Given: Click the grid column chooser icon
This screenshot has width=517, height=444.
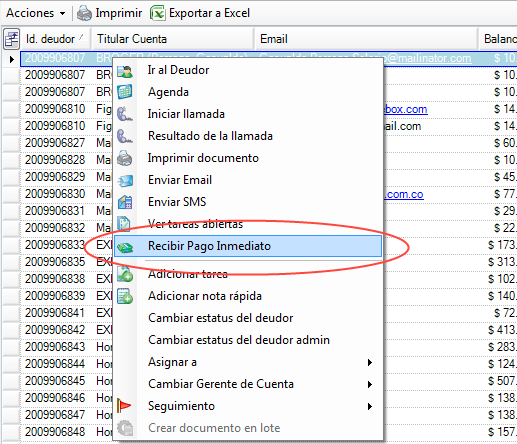Looking at the screenshot, I should (11, 39).
